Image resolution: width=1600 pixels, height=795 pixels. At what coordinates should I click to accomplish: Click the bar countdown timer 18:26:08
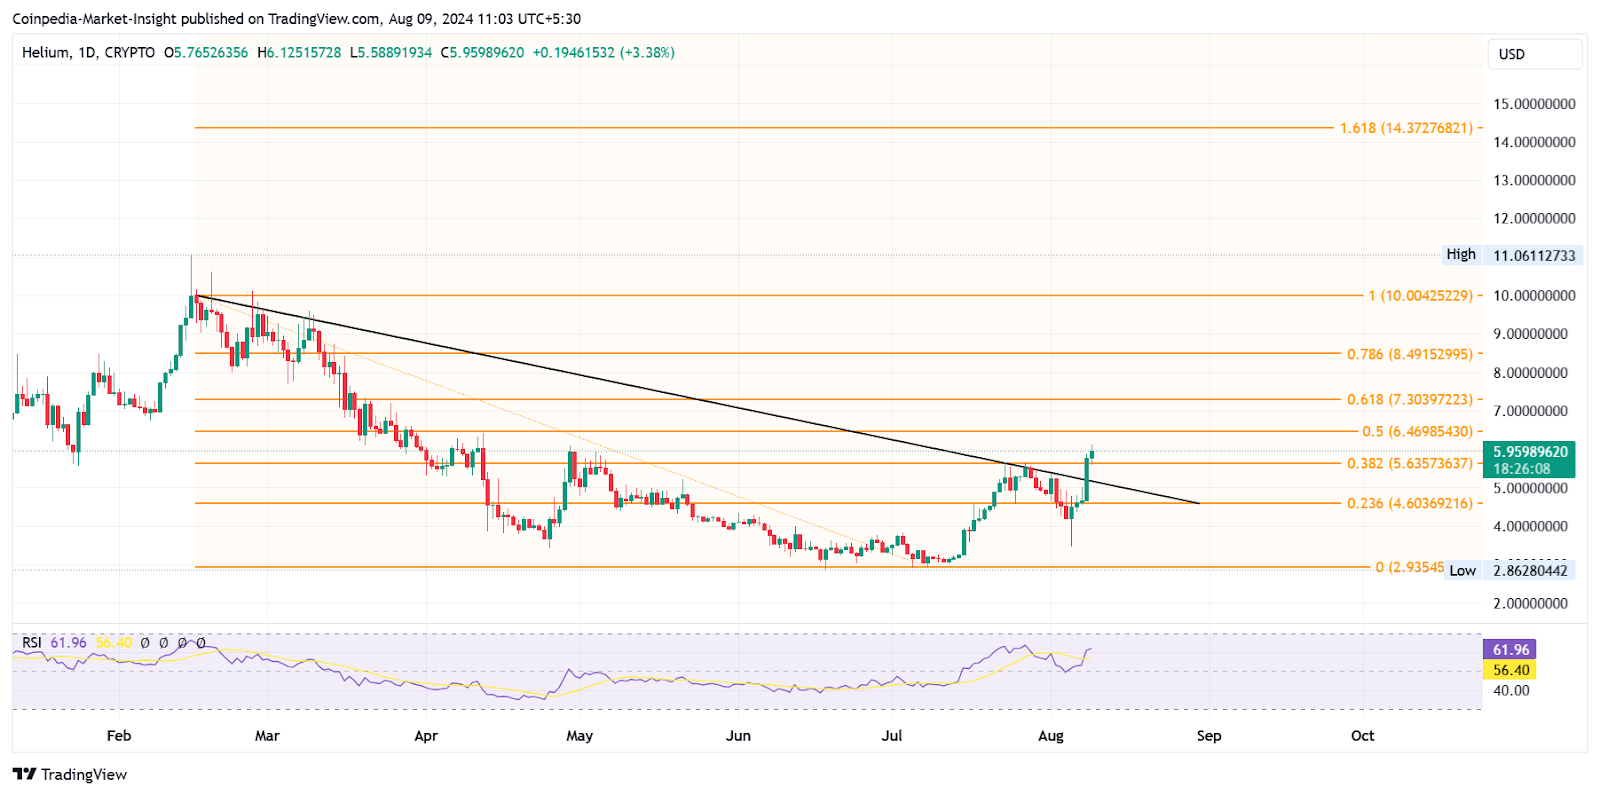[x=1522, y=468]
